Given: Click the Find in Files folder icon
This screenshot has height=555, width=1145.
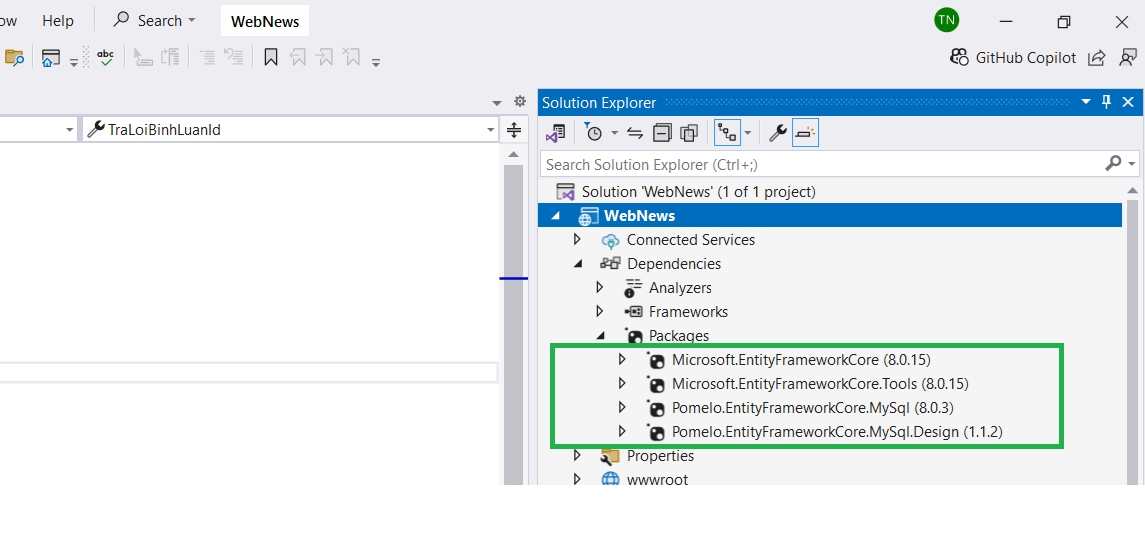Looking at the screenshot, I should (x=15, y=58).
